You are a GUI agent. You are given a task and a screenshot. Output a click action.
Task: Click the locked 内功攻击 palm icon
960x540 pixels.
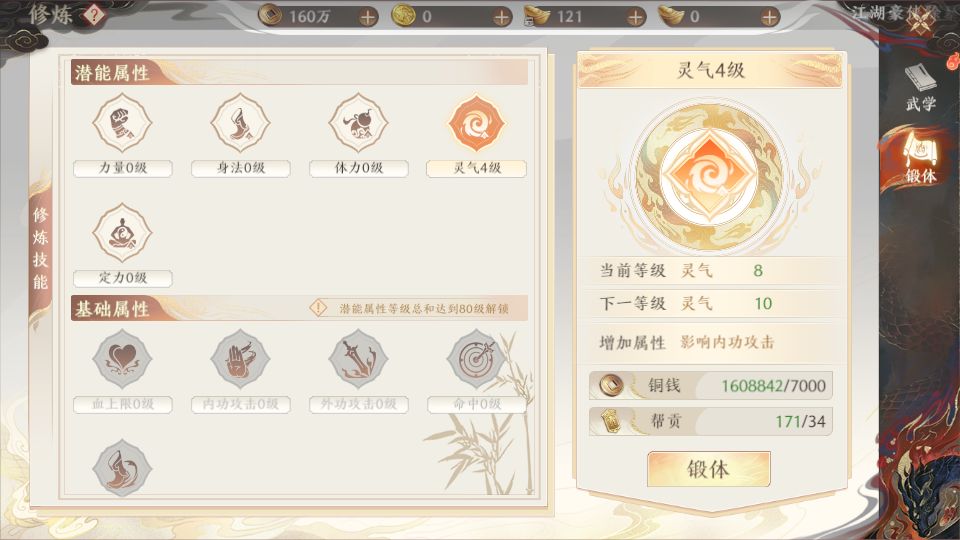click(x=241, y=359)
